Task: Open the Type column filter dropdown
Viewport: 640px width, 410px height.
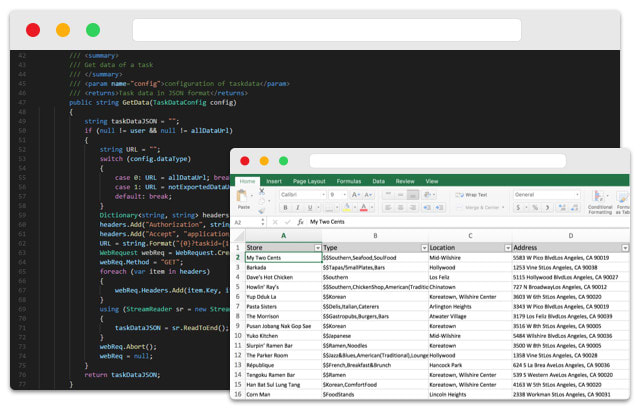Action: [424, 248]
